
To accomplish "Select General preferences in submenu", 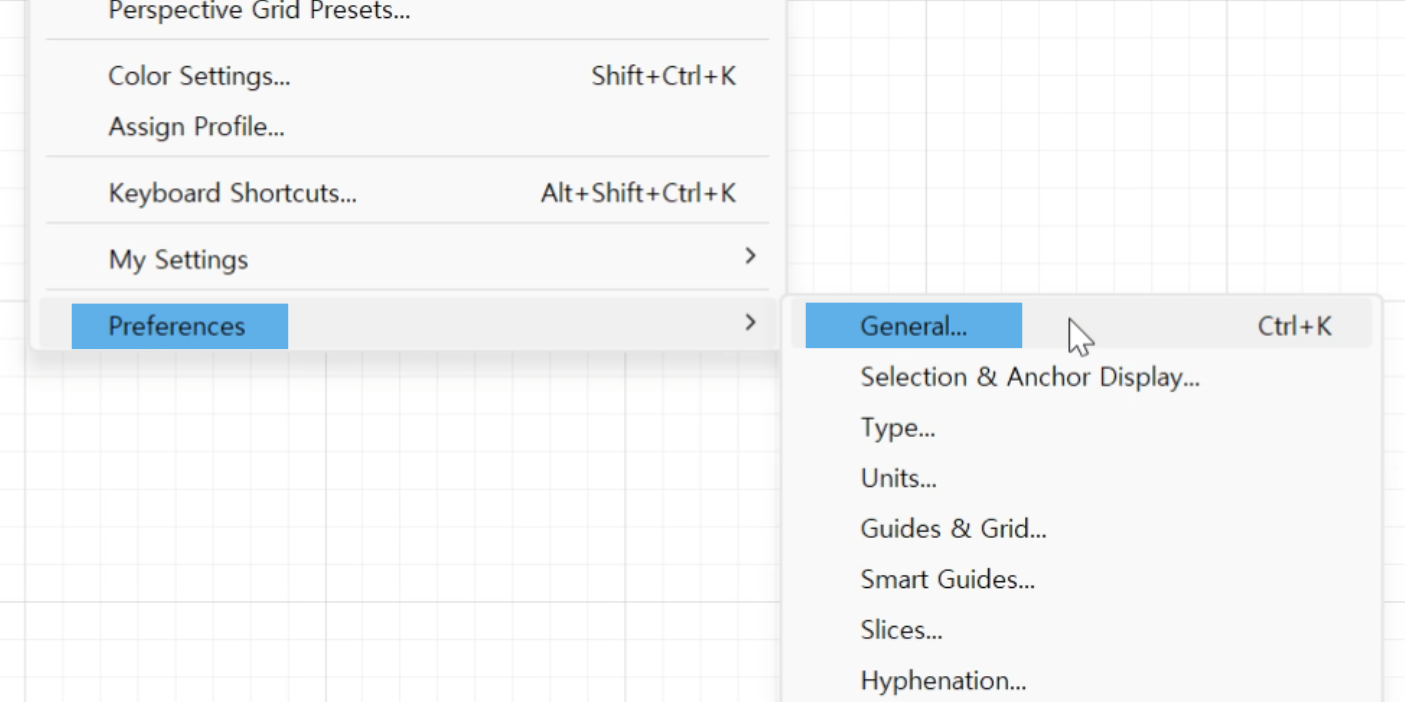I will 1081,326.
